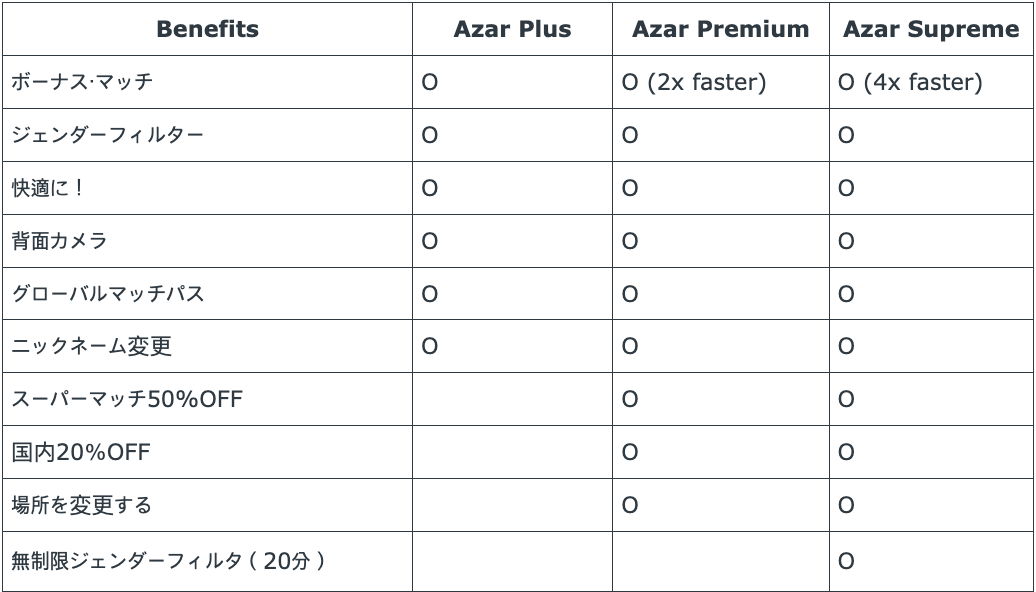Select the 背面カメラ benefit label
Image resolution: width=1036 pixels, height=592 pixels.
click(59, 241)
